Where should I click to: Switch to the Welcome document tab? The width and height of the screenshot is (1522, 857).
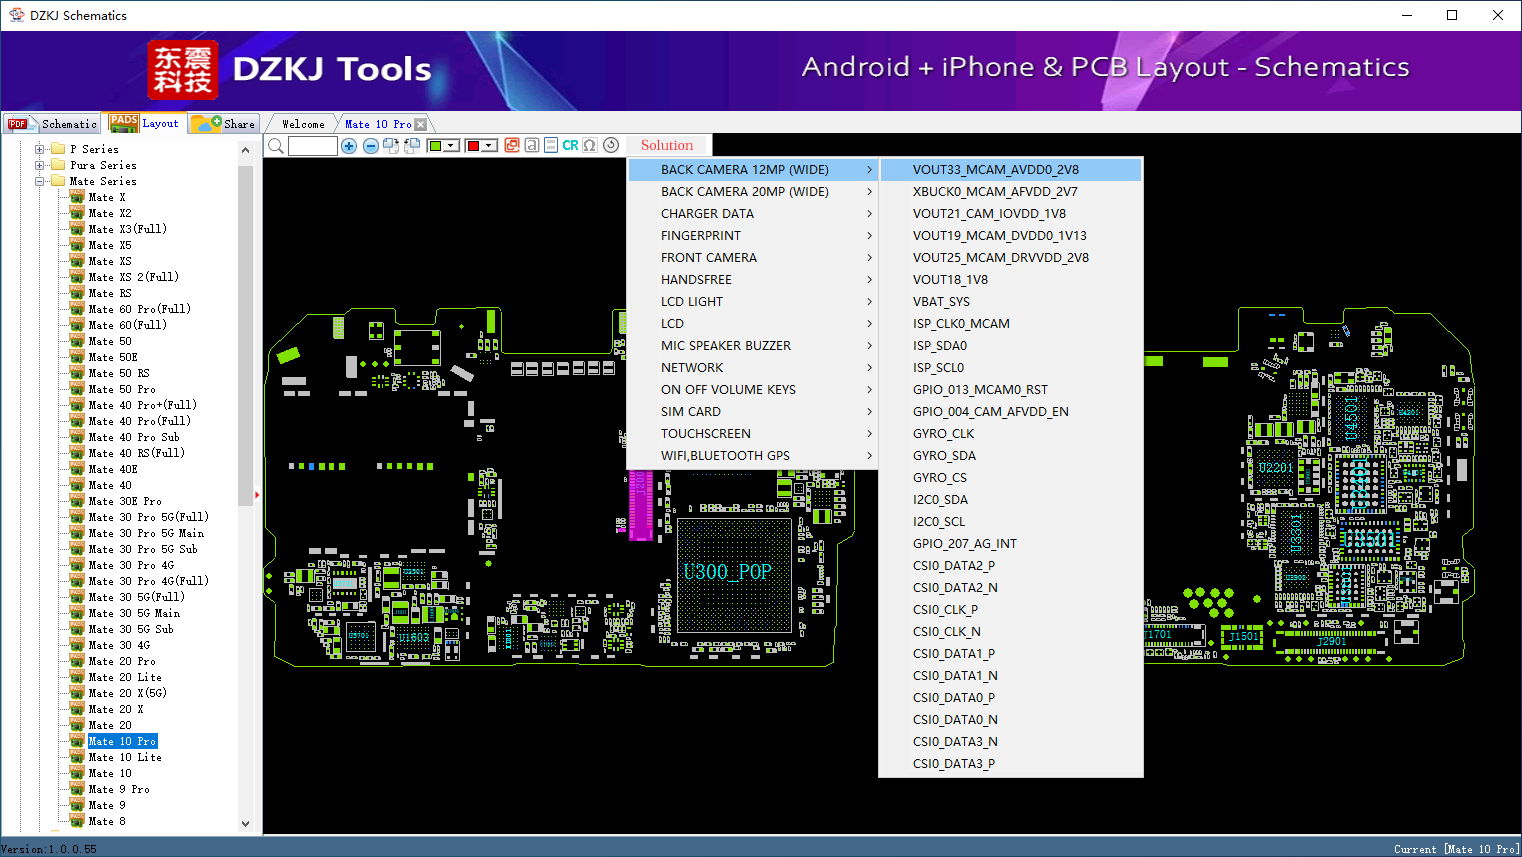[x=303, y=124]
